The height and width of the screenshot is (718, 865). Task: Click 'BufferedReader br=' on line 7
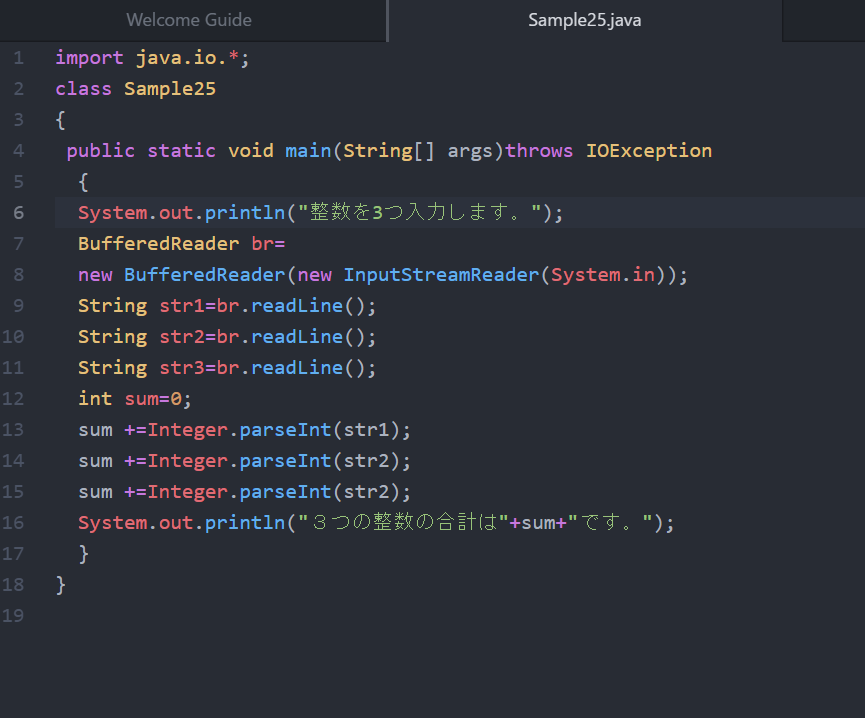(181, 244)
